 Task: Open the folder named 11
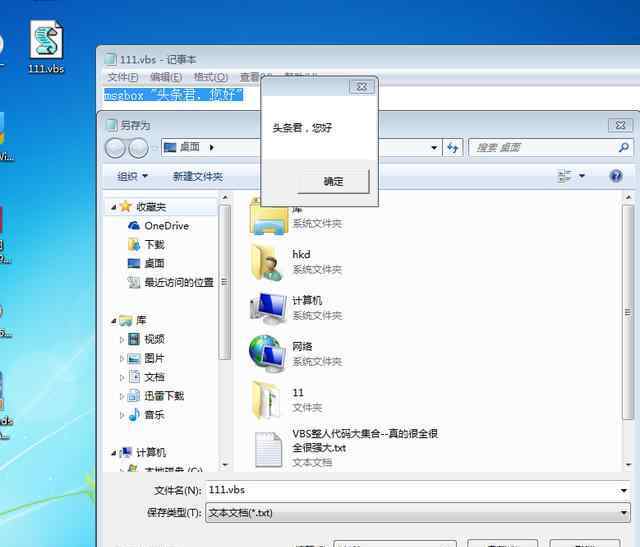tap(267, 399)
